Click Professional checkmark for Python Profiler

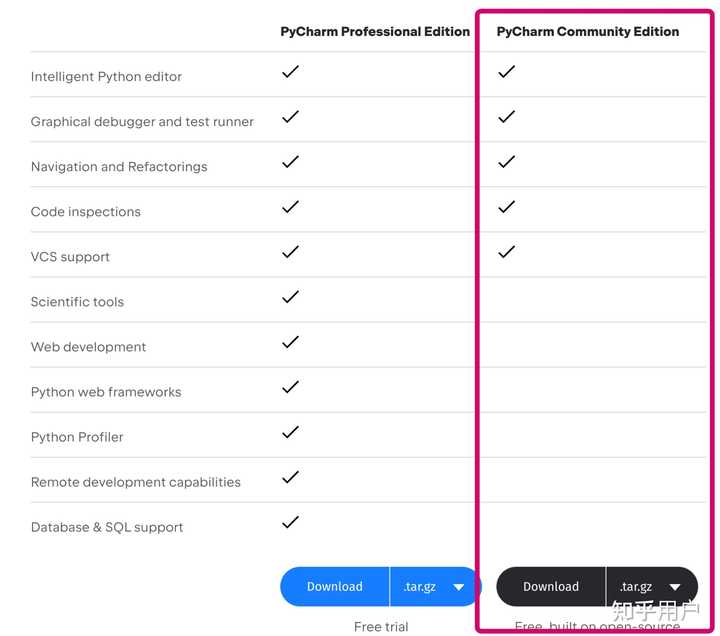290,432
